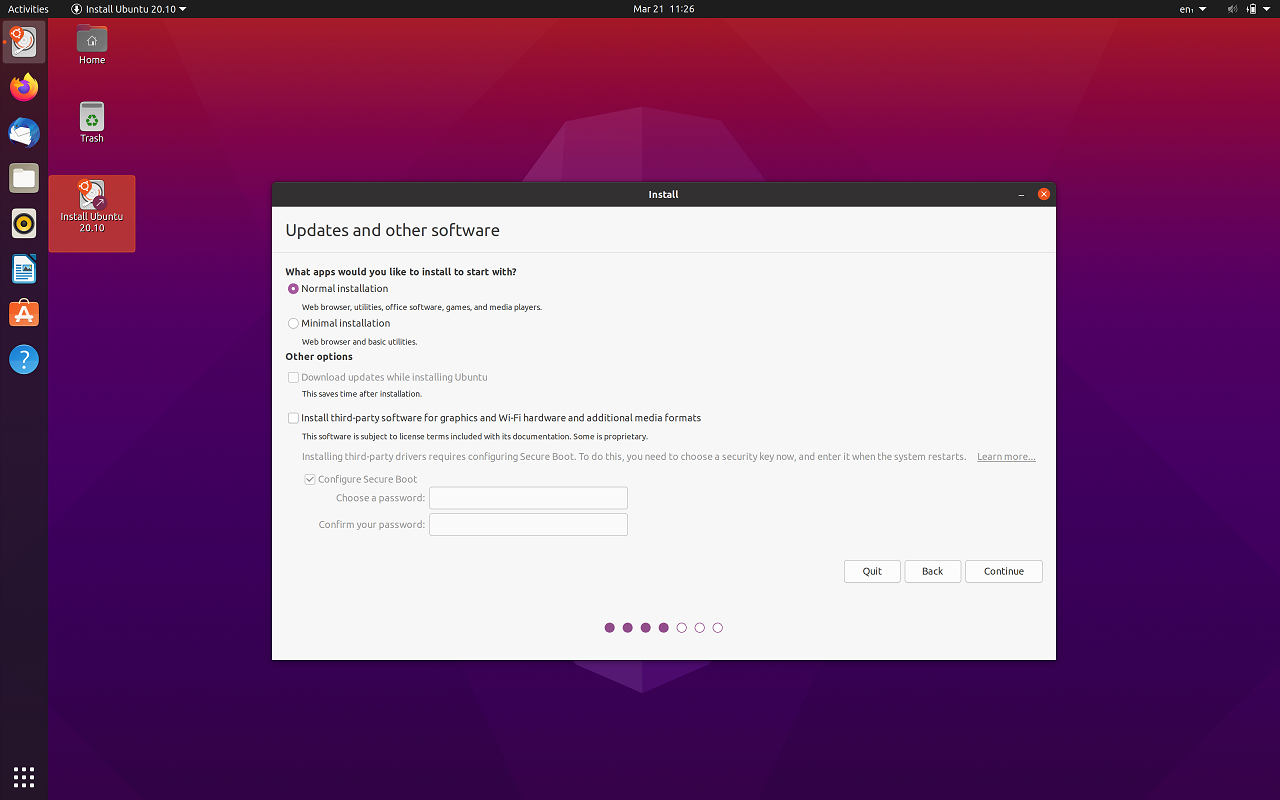This screenshot has width=1280, height=800.
Task: Select the Home desktop folder icon
Action: click(x=92, y=45)
